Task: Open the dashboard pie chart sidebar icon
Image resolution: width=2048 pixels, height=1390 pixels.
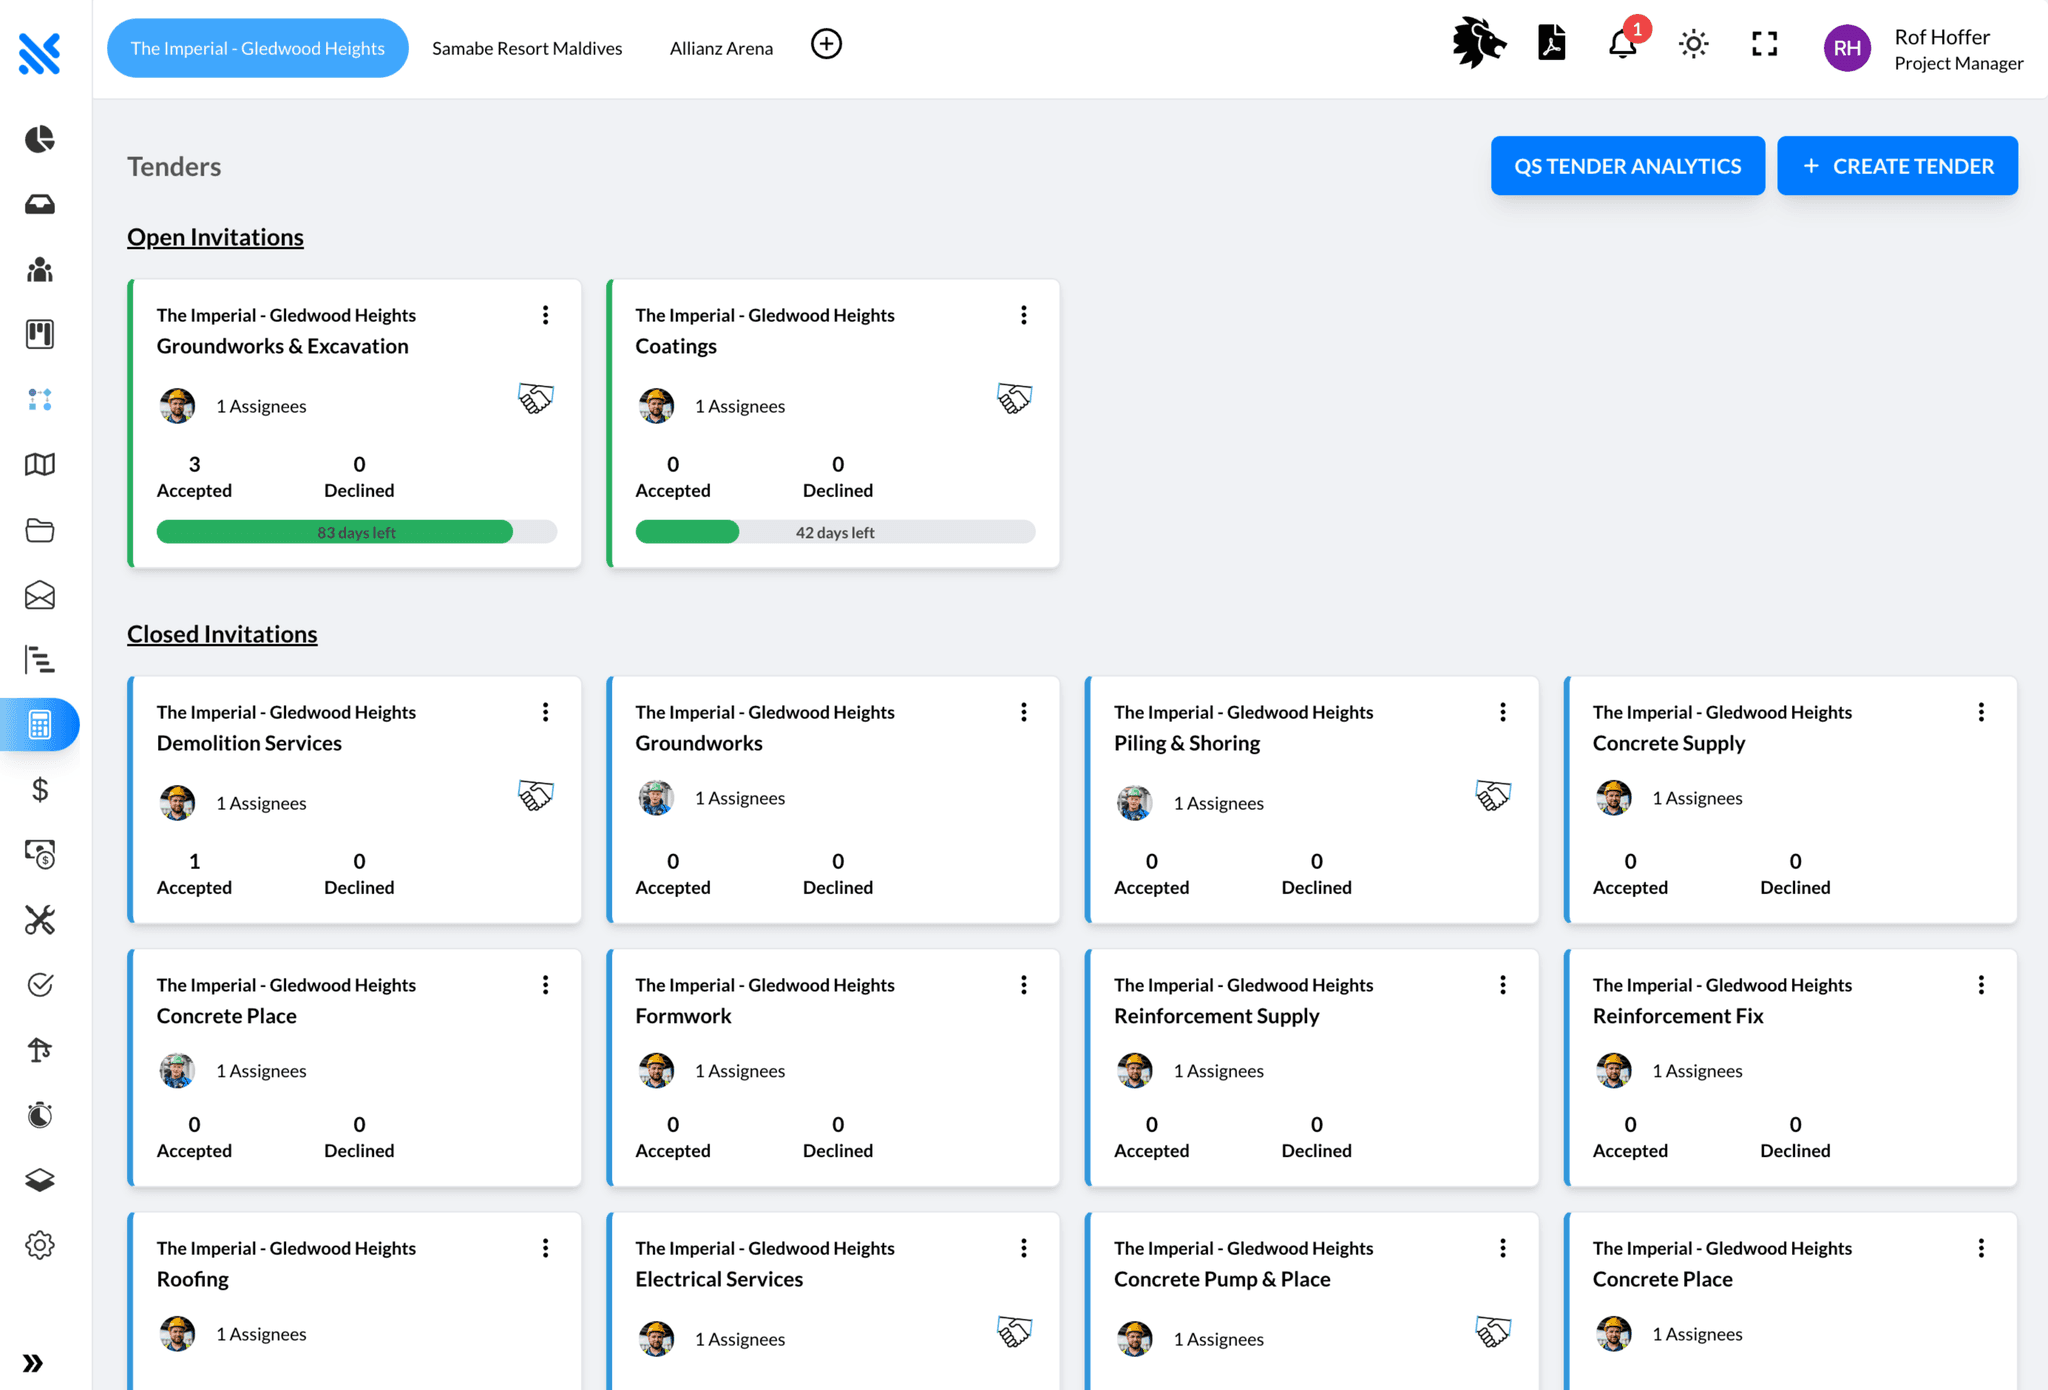Action: (x=40, y=139)
